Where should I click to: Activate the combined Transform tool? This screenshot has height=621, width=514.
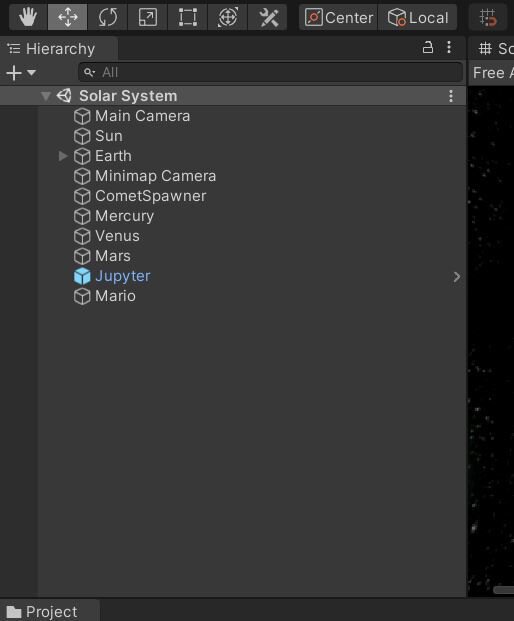click(x=228, y=17)
